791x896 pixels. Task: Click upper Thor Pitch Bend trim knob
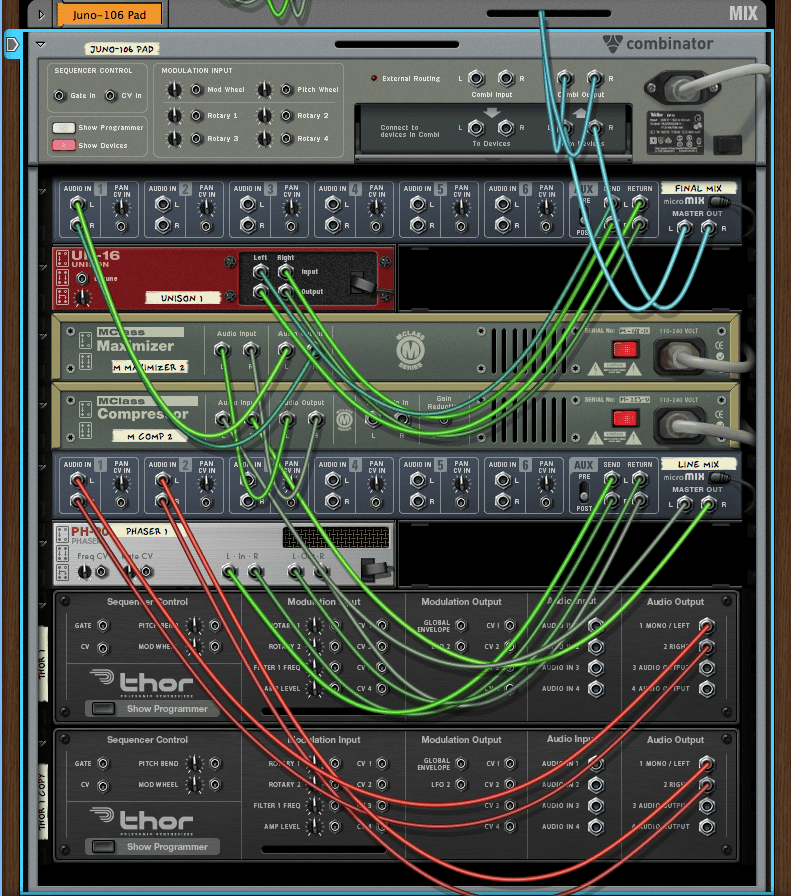pyautogui.click(x=194, y=626)
